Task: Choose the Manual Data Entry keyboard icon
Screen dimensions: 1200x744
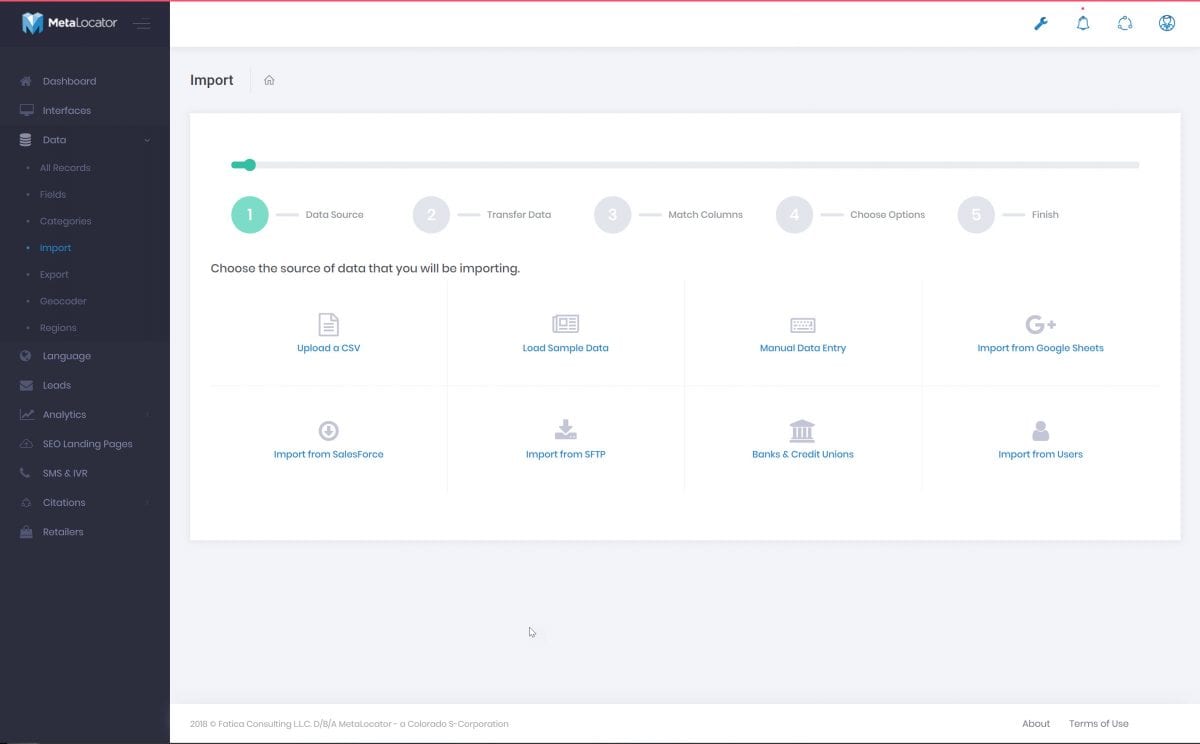Action: pyautogui.click(x=802, y=325)
